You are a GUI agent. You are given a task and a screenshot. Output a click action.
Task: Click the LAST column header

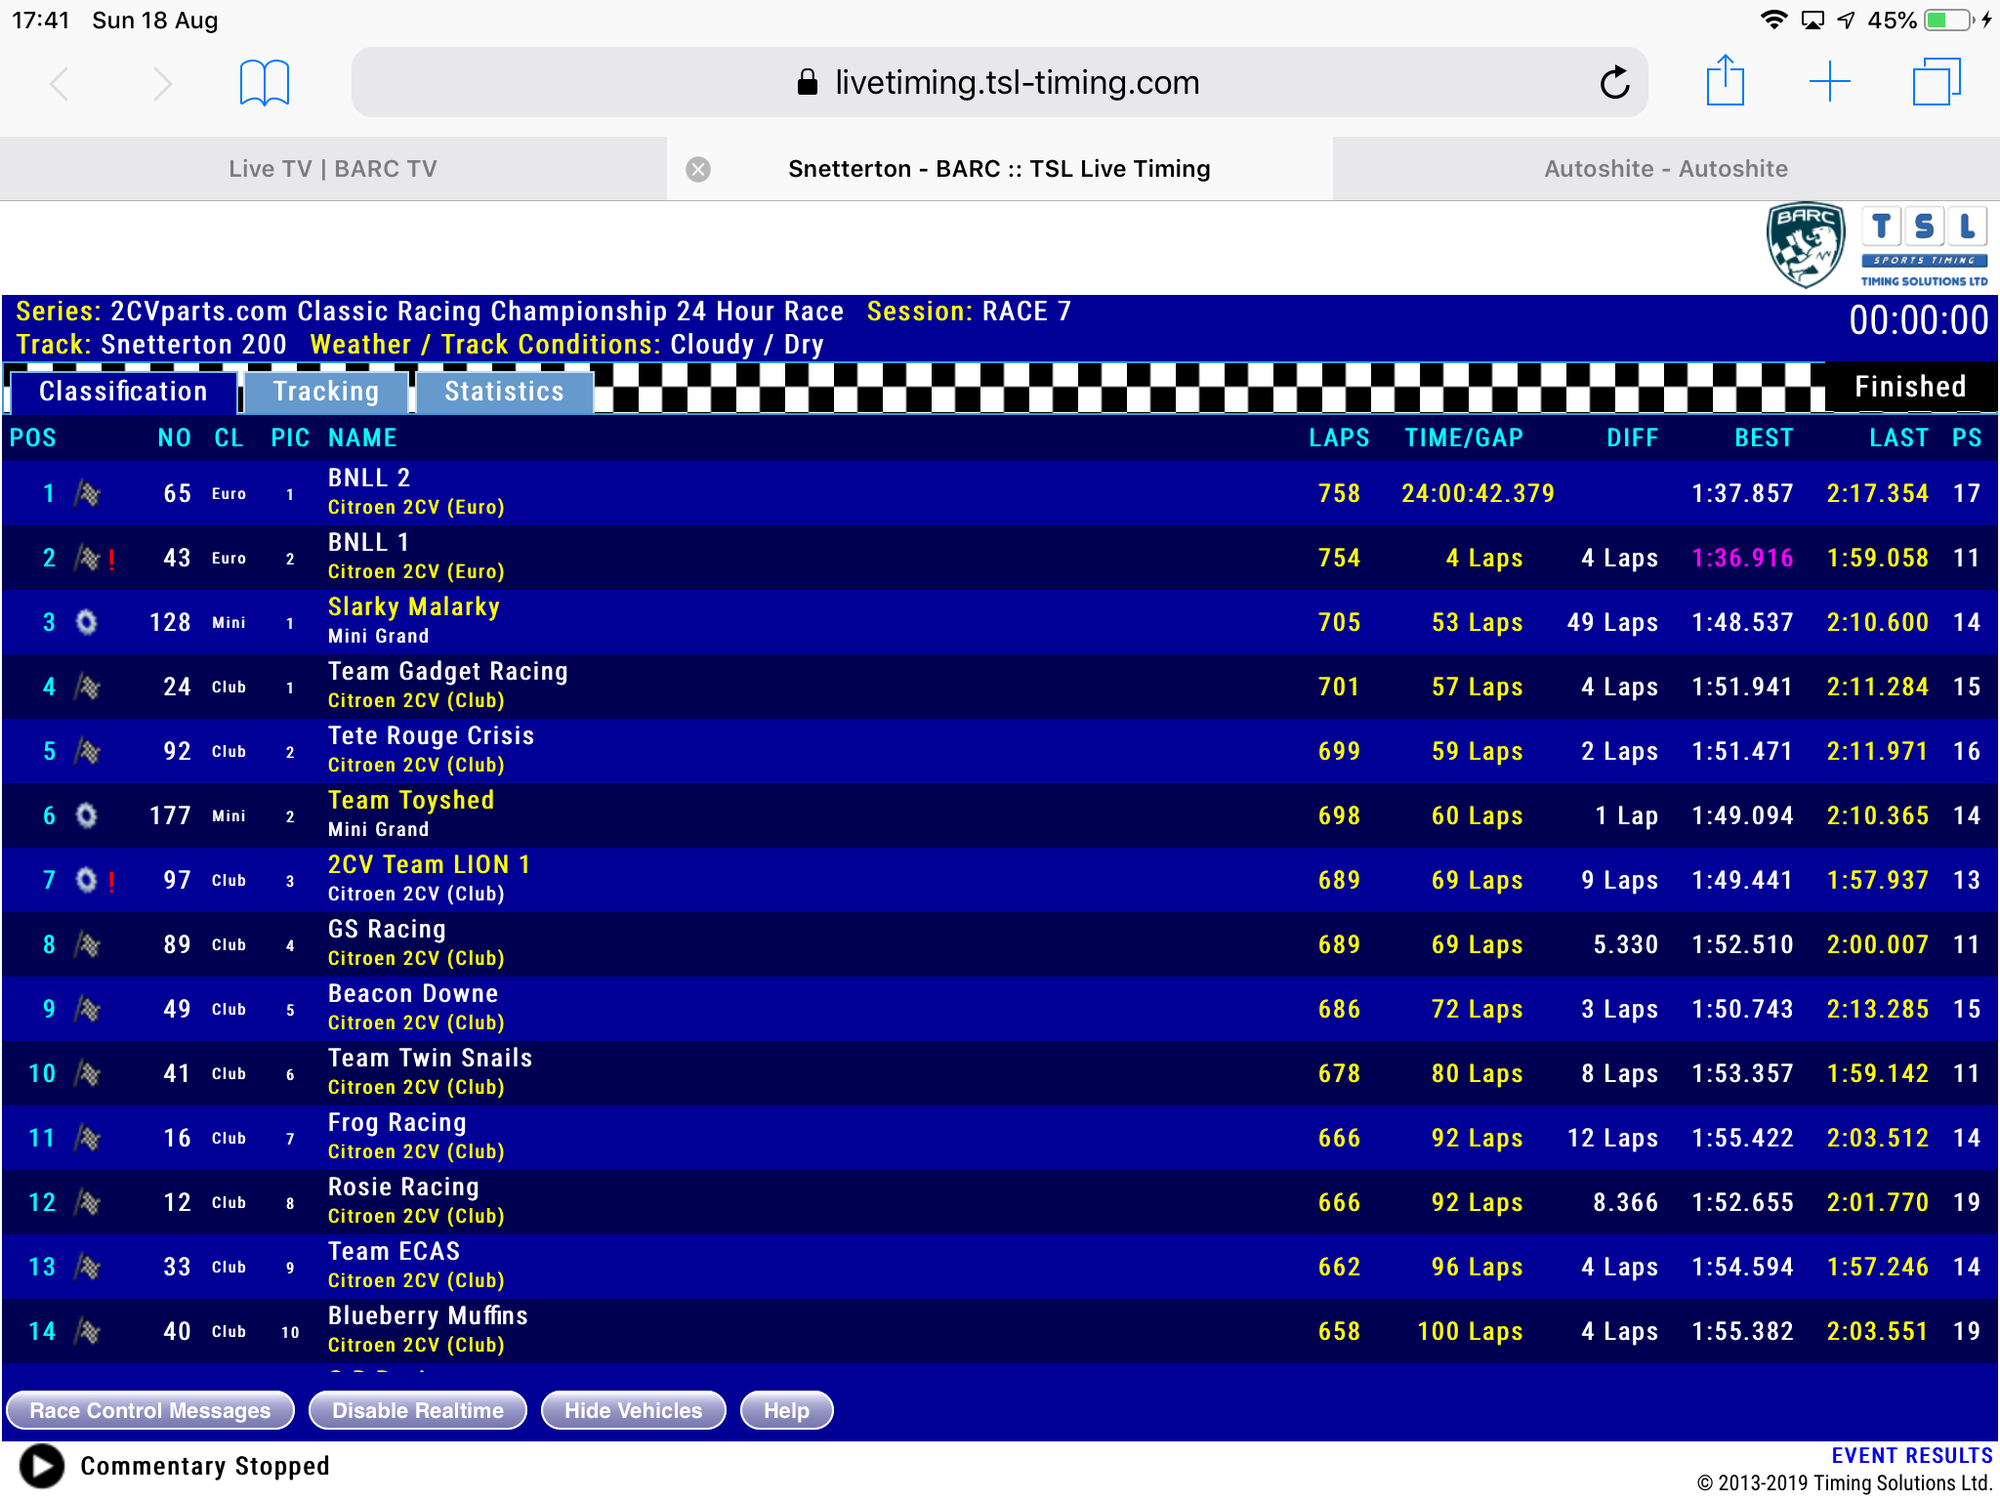1899,438
